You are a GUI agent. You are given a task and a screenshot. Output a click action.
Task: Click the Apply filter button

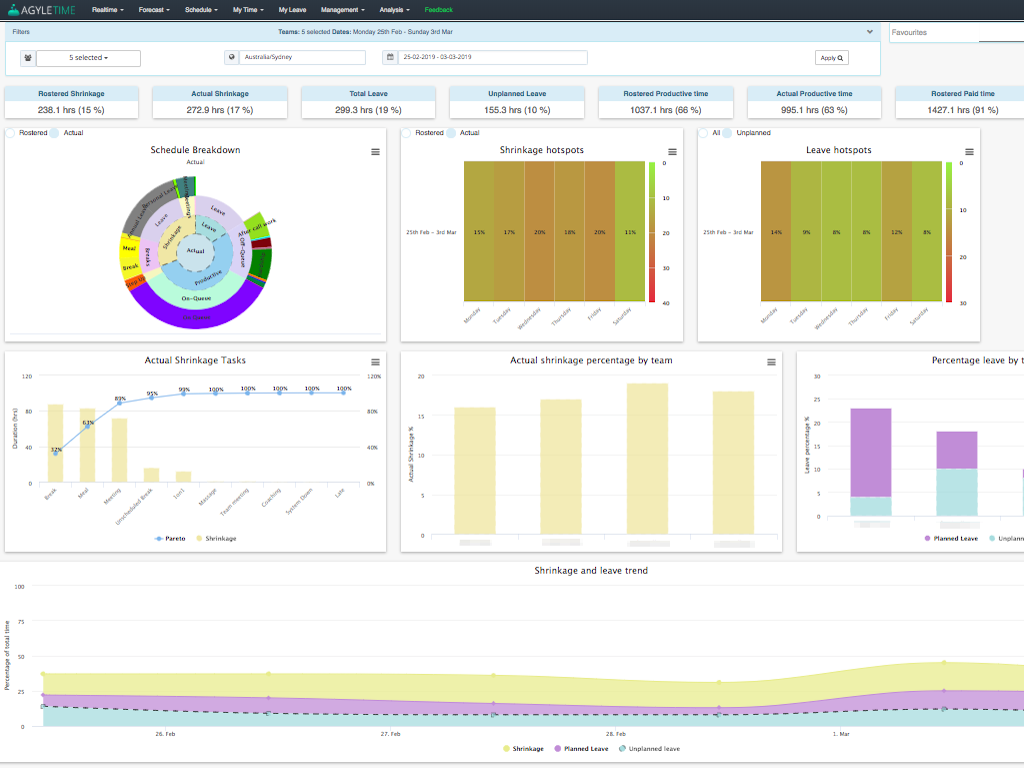click(x=831, y=58)
